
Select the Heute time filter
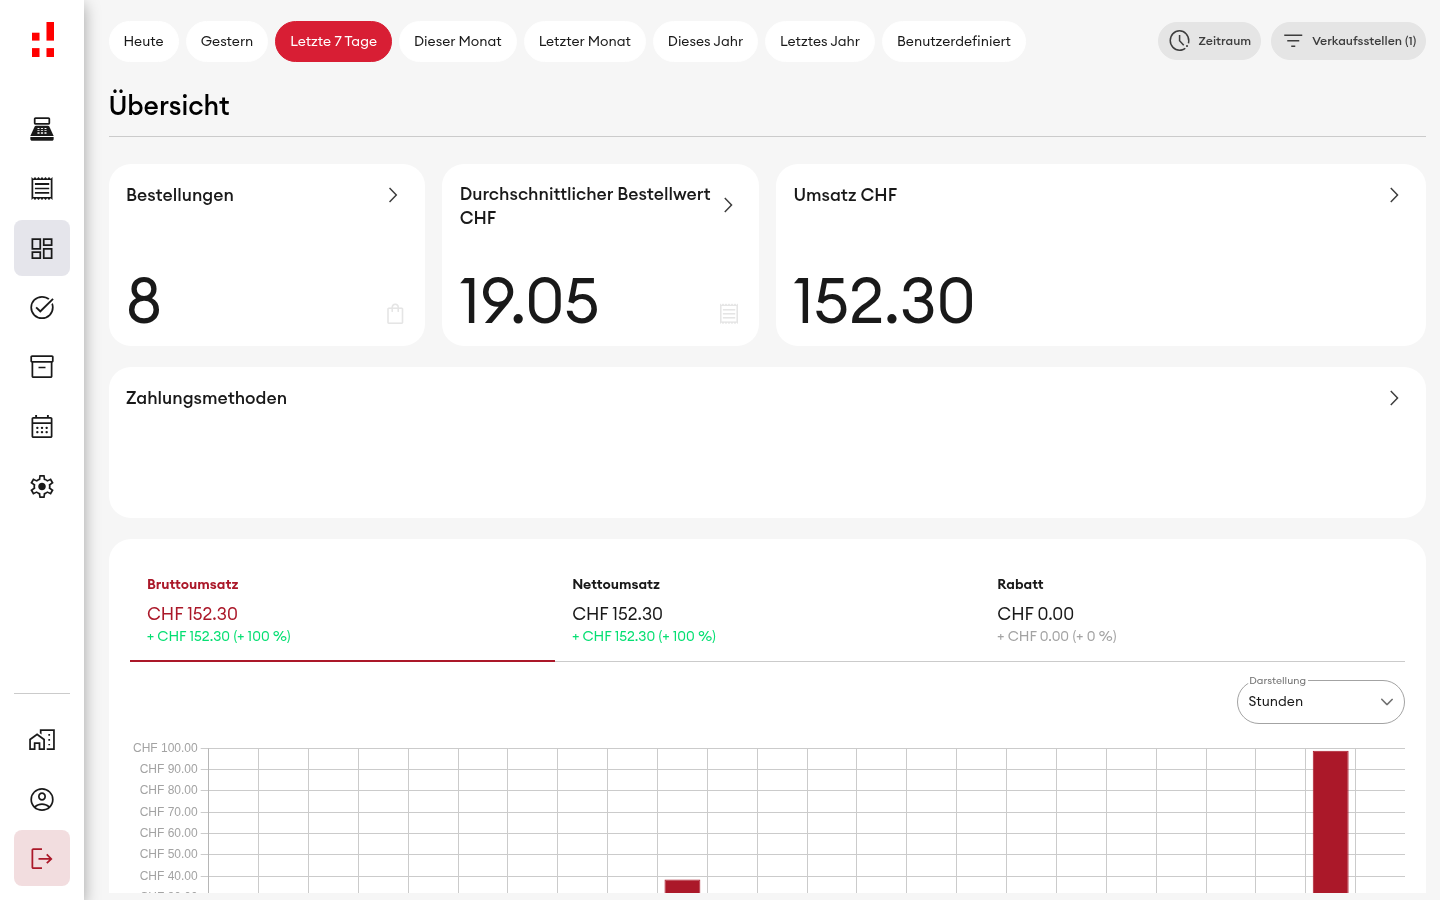point(144,42)
